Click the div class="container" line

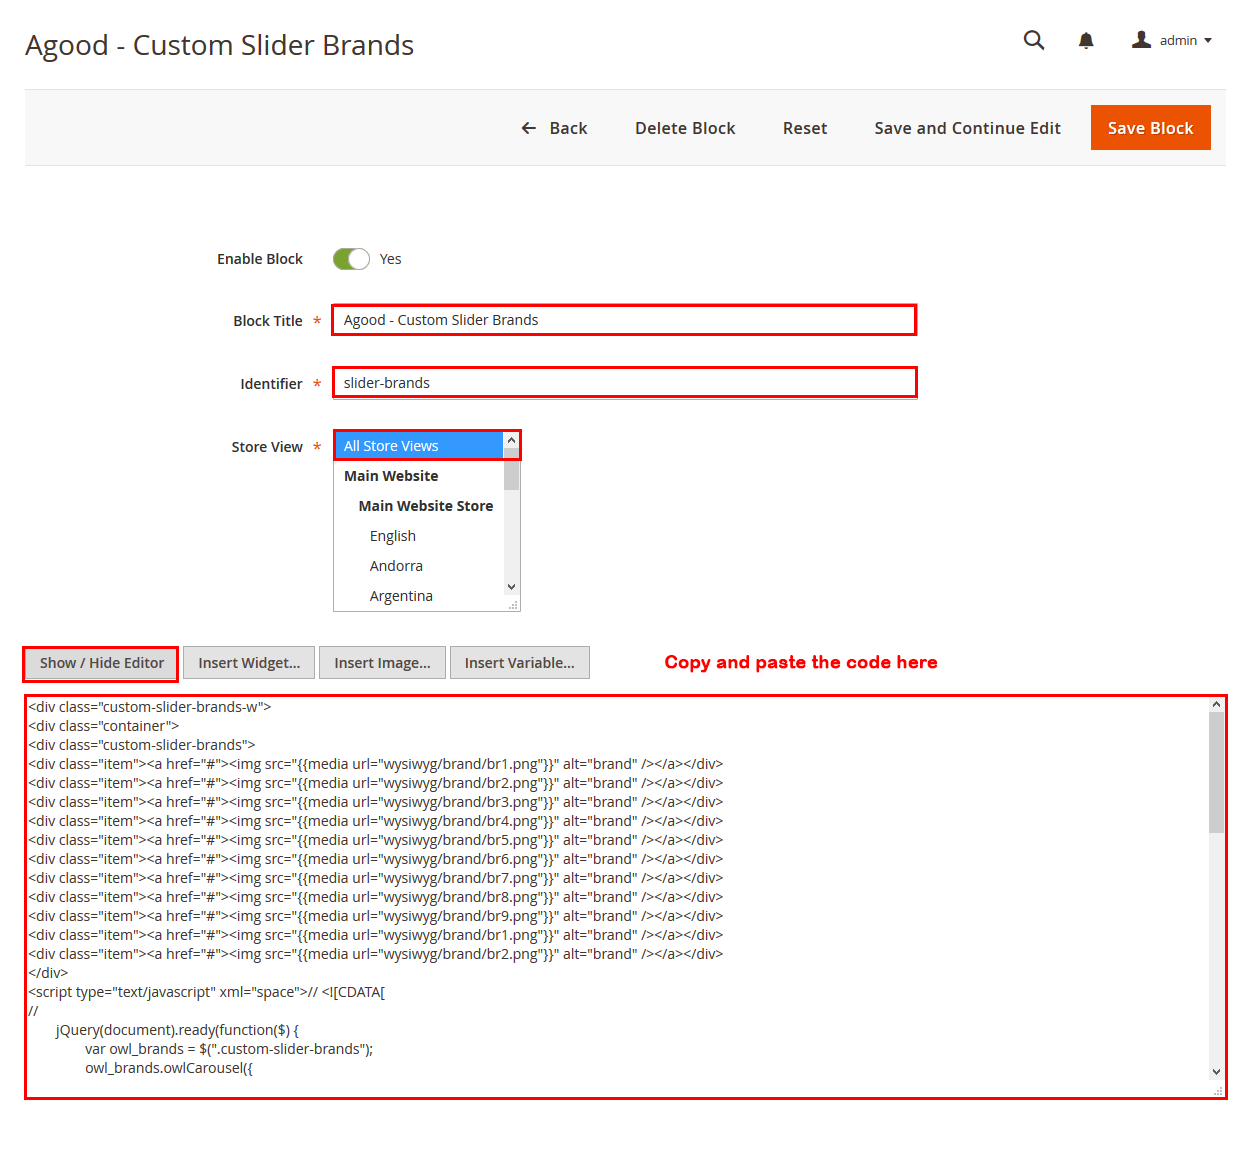tap(104, 726)
